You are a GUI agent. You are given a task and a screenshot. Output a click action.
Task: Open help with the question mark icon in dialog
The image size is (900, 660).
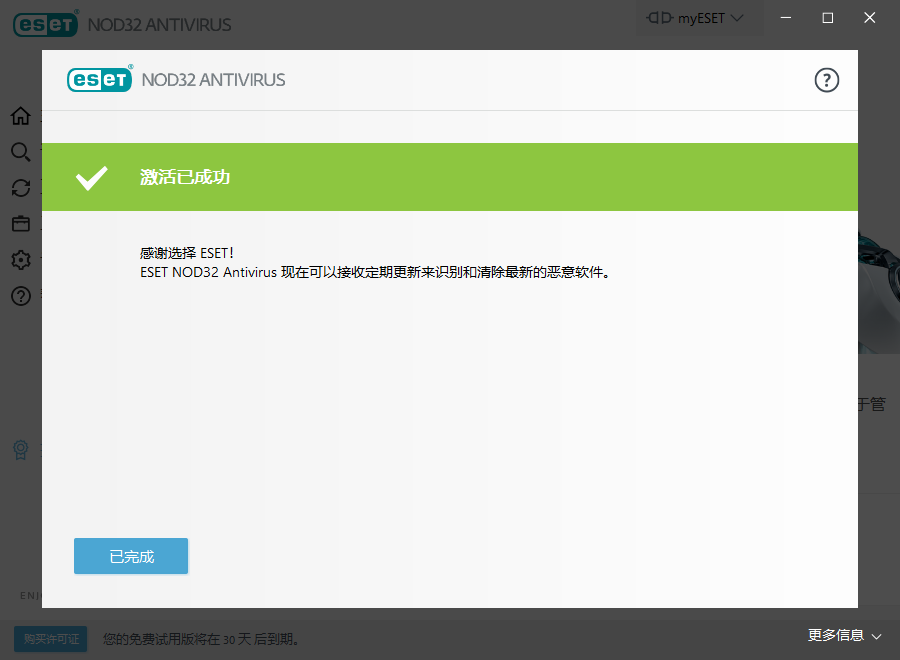click(x=827, y=80)
